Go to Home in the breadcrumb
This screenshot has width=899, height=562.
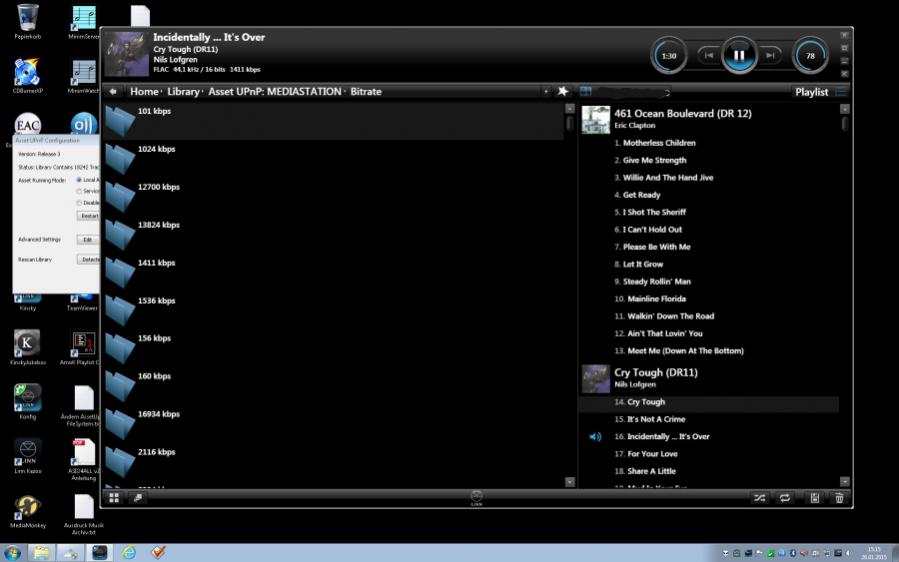[144, 92]
